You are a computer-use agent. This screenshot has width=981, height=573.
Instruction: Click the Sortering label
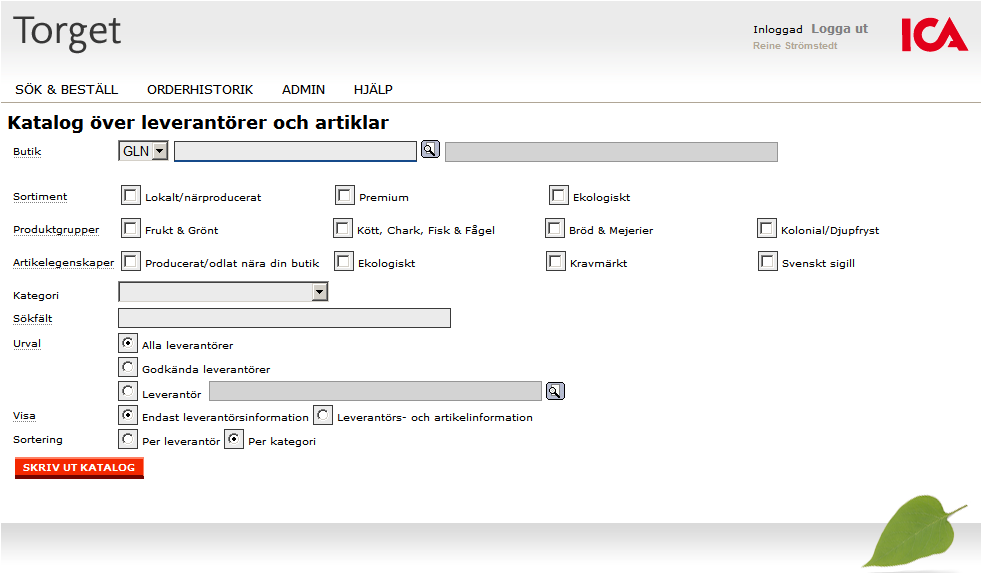38,440
